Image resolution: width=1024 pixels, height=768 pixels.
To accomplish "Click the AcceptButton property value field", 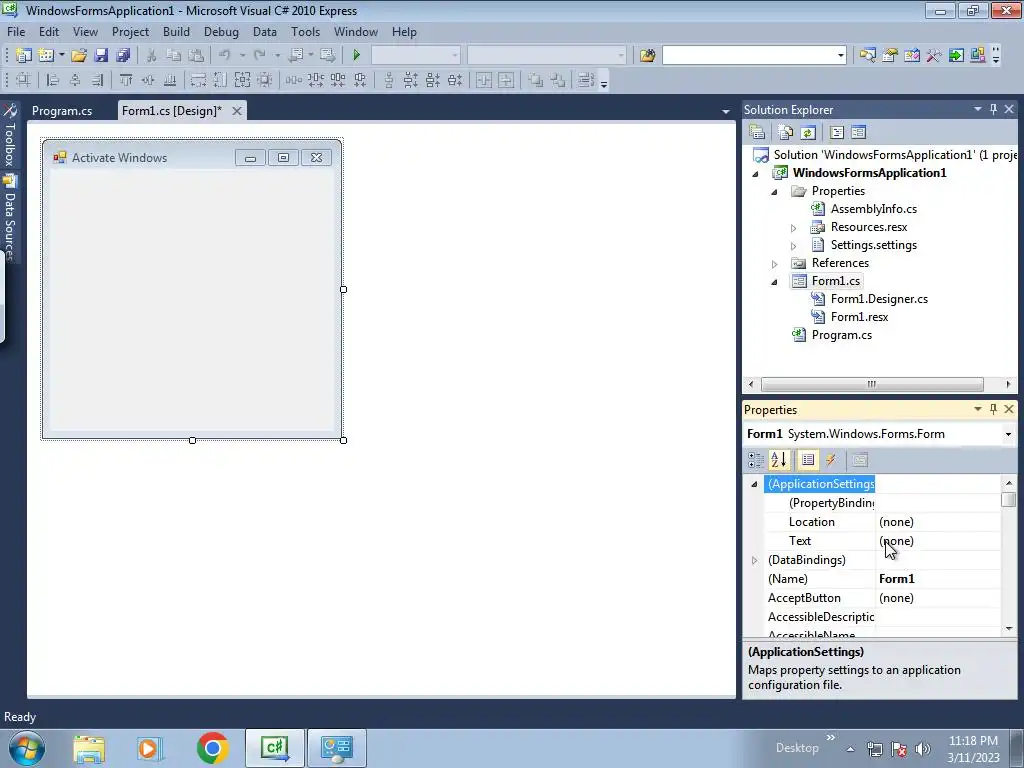I will 938,598.
